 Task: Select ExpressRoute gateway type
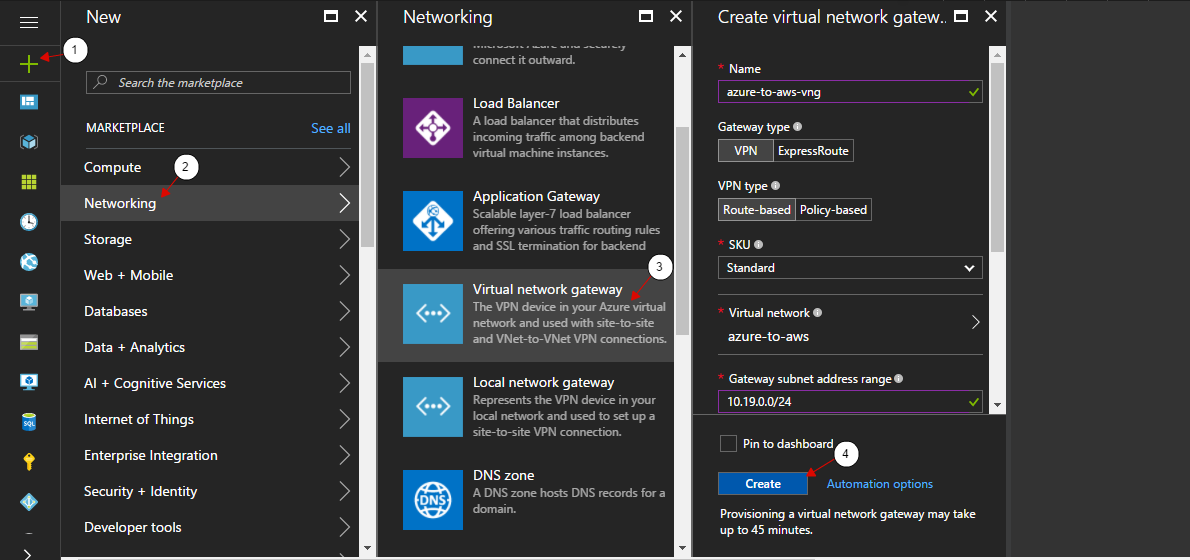pyautogui.click(x=814, y=150)
